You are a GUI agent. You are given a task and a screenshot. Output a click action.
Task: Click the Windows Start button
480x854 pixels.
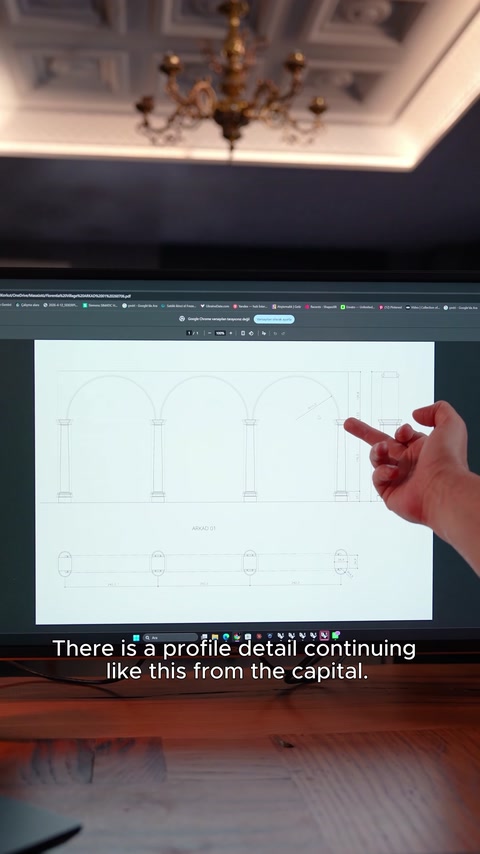136,637
